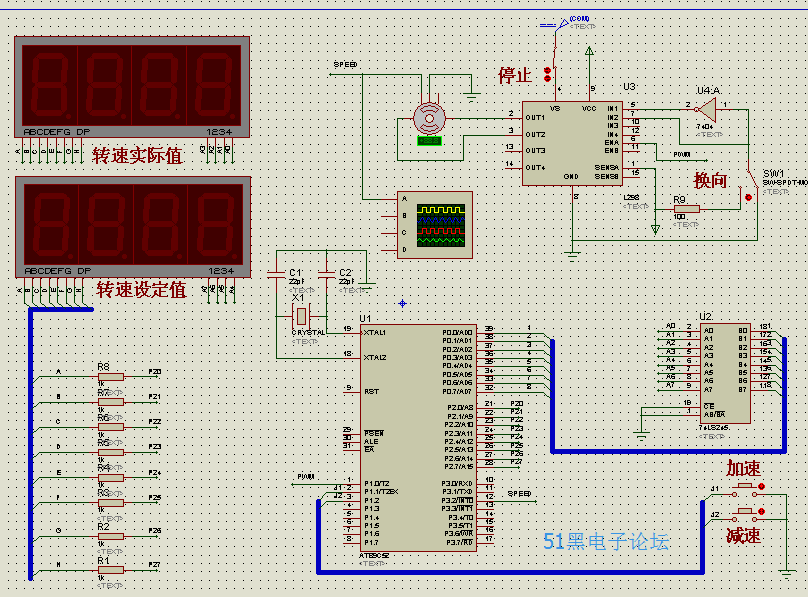
Task: Select the X1 crystal oscillator
Action: tap(301, 316)
